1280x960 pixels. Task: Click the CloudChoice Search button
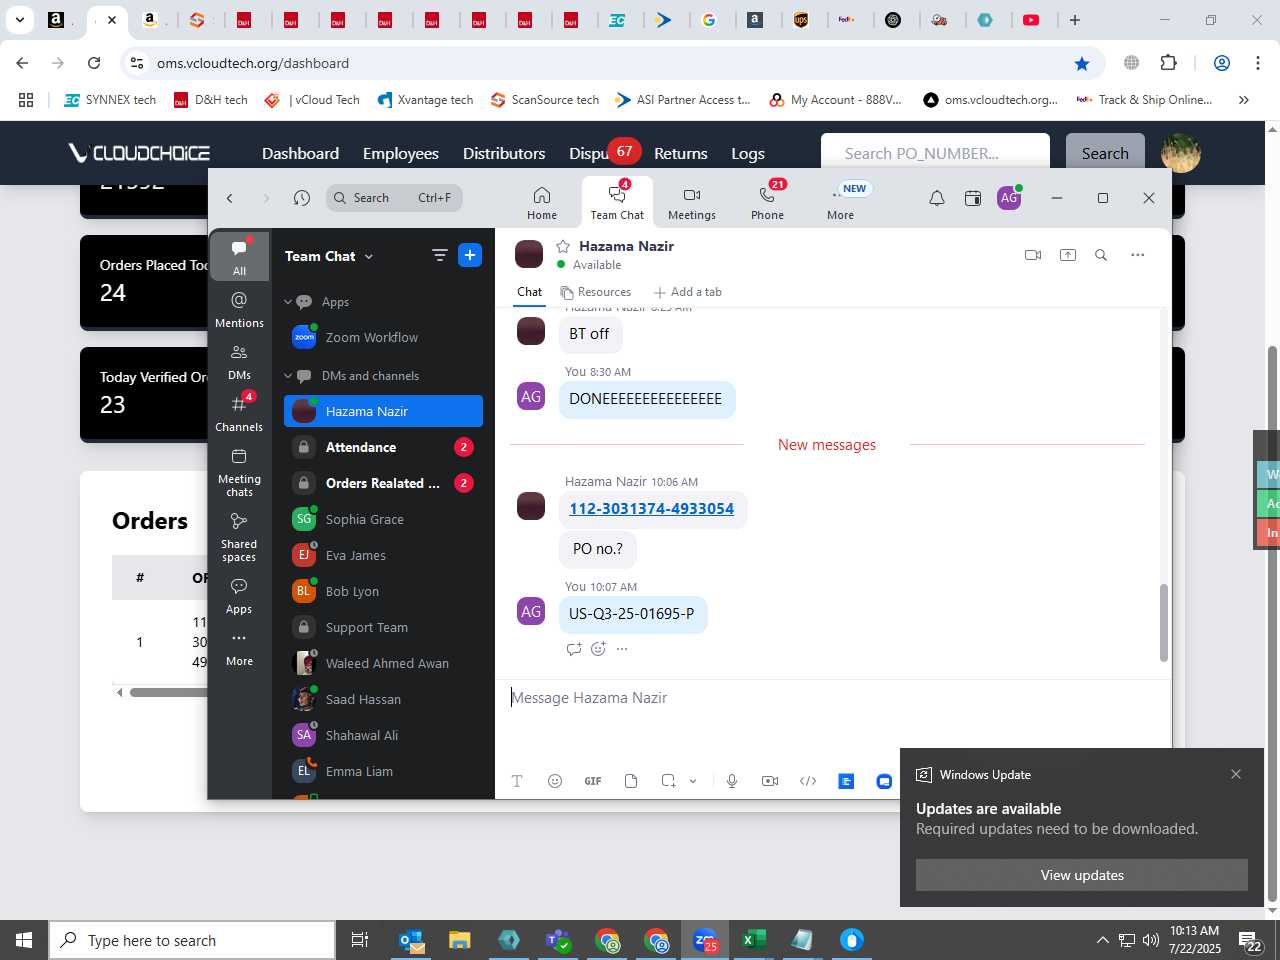point(1105,153)
